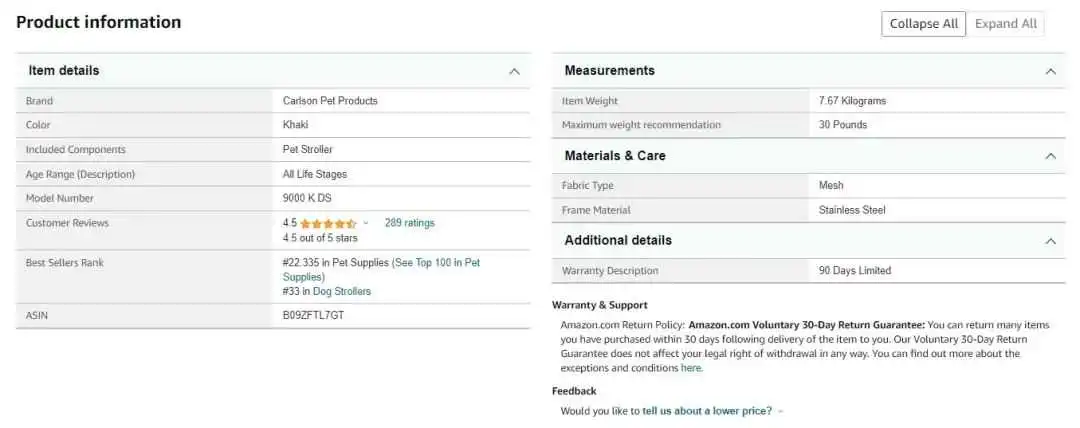Select the Item details header

coord(63,70)
